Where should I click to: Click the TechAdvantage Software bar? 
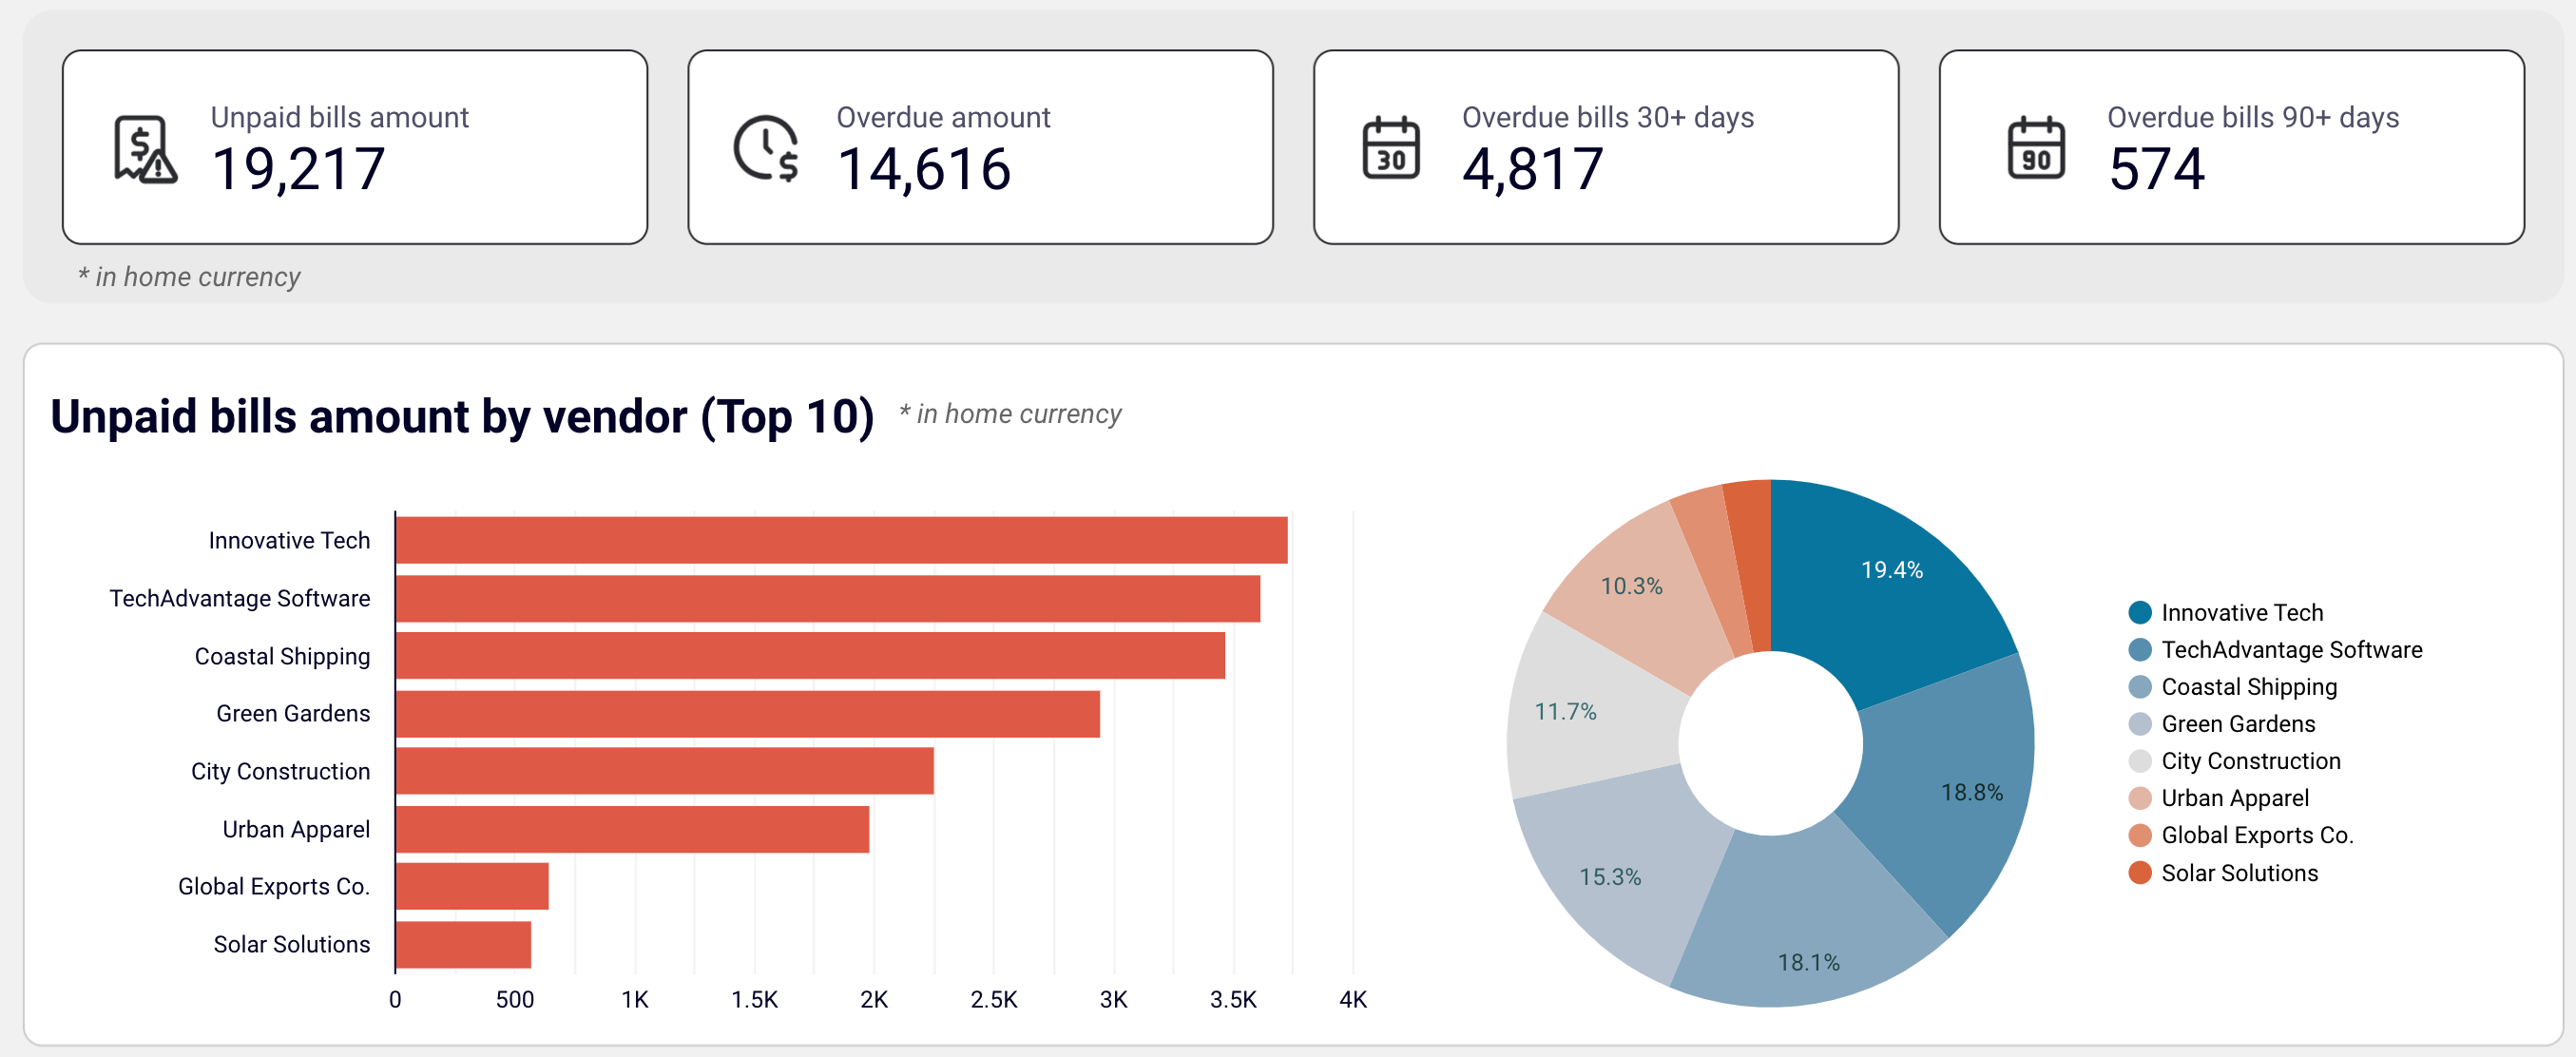(x=828, y=598)
